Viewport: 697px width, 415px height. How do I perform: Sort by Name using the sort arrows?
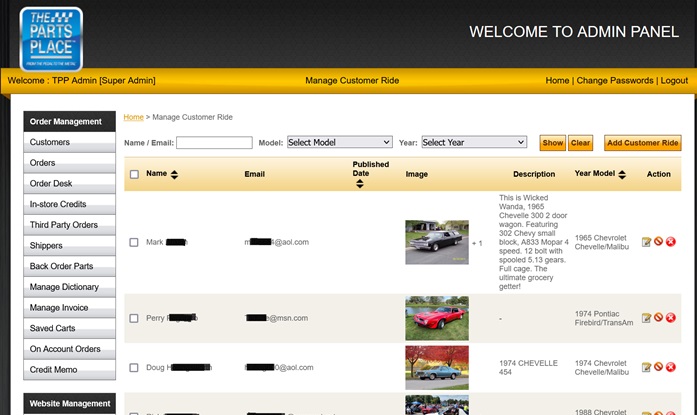coord(175,175)
